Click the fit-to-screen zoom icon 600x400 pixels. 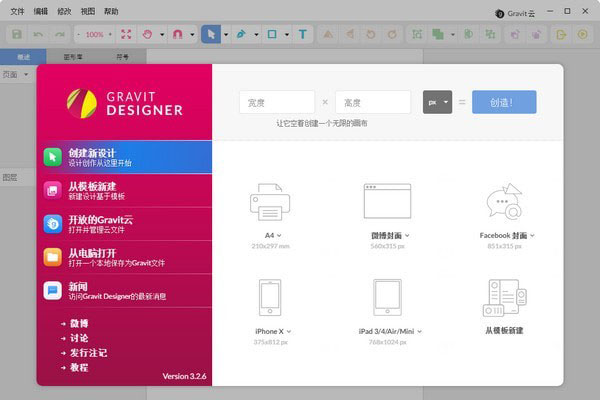coord(126,34)
